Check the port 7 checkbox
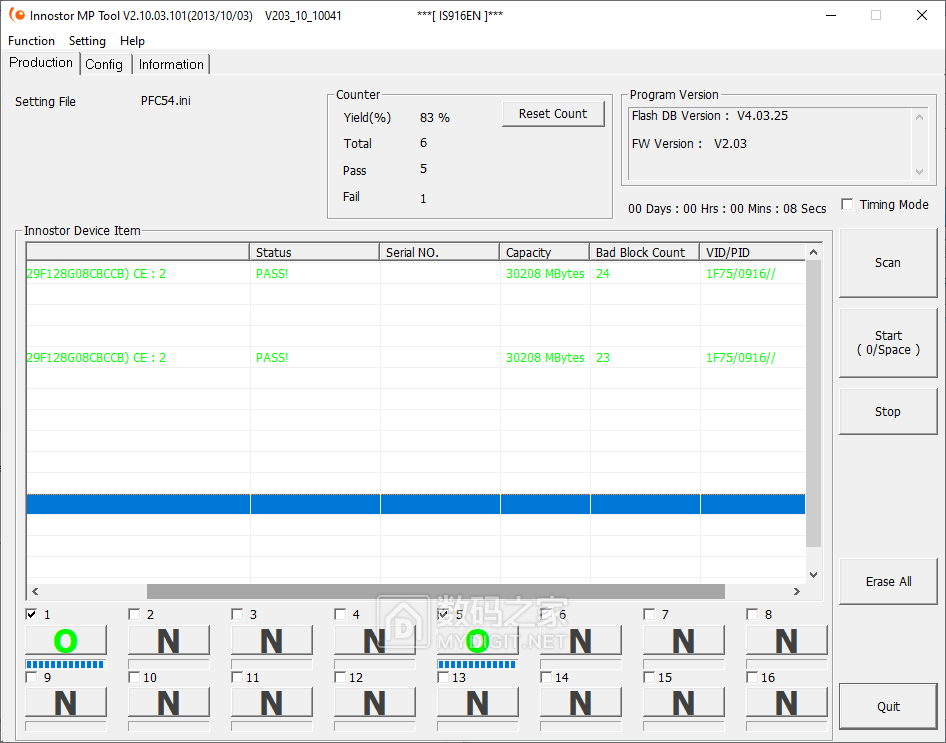 tap(650, 614)
